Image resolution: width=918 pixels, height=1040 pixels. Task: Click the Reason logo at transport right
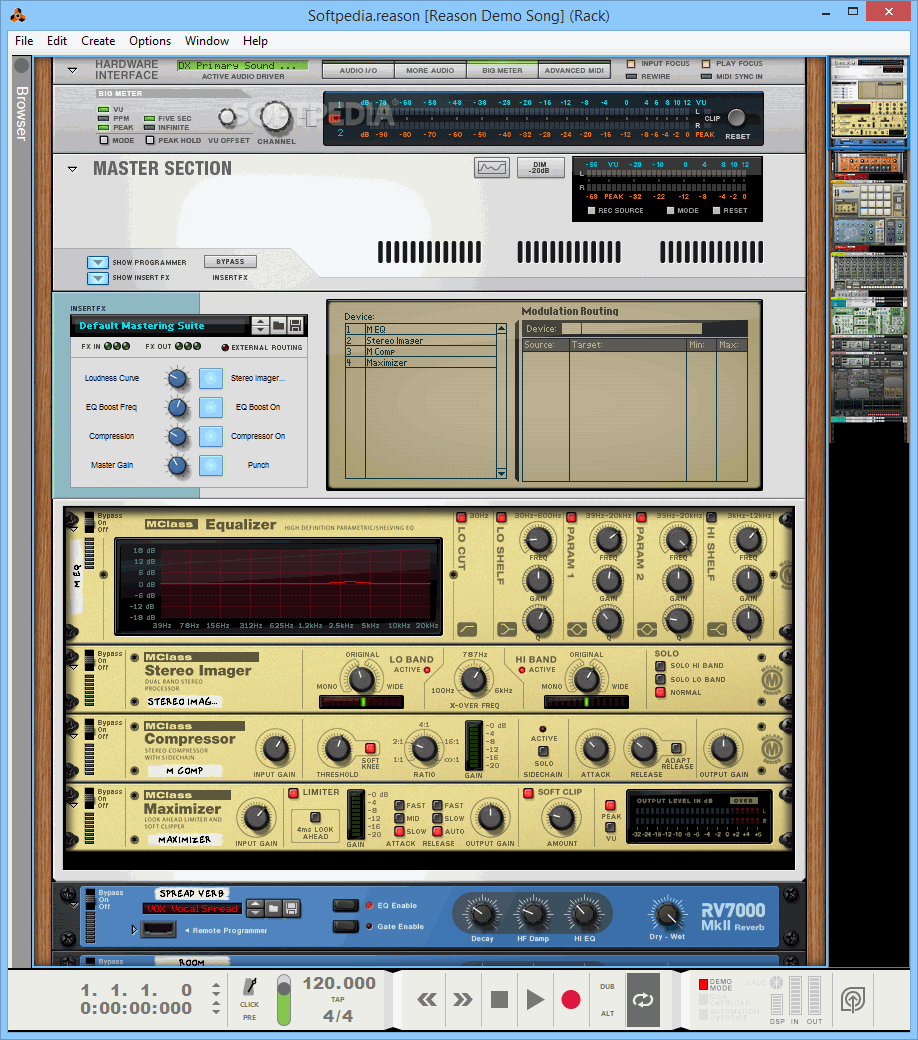853,999
